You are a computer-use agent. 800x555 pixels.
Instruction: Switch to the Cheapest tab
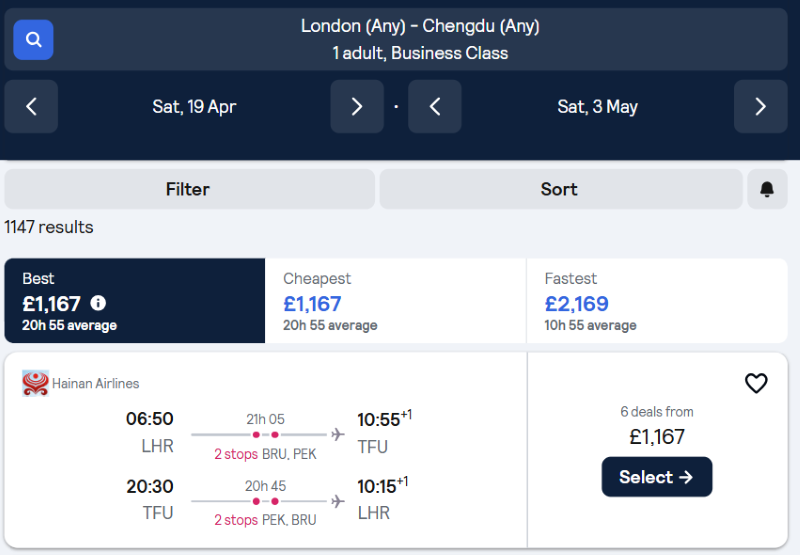click(395, 301)
